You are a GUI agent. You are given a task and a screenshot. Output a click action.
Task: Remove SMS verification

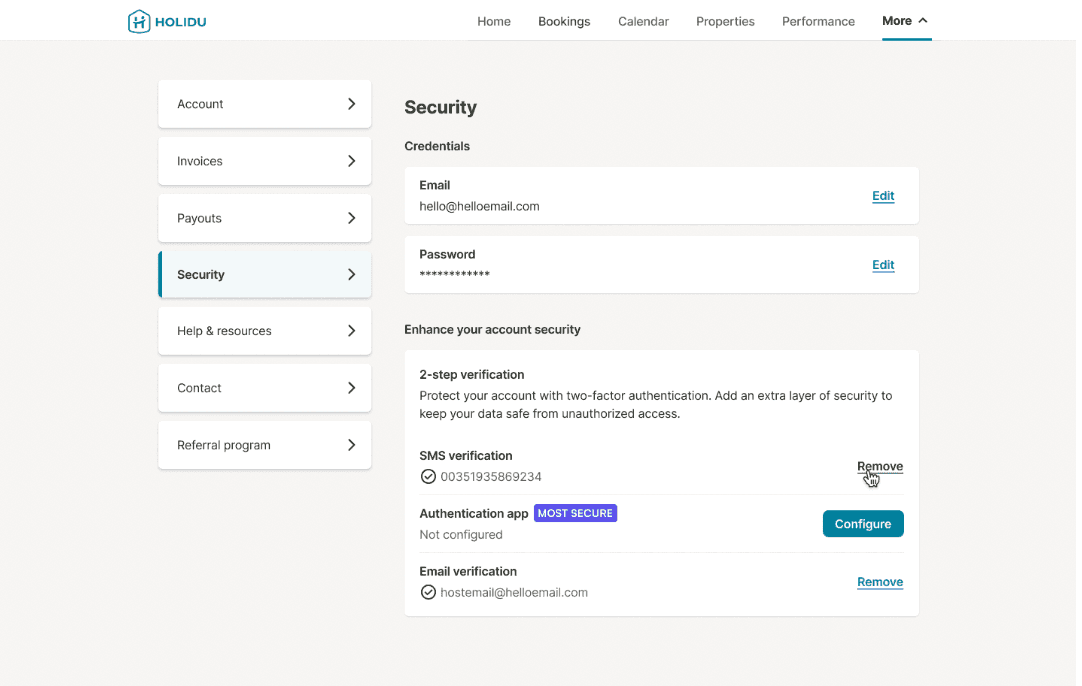[880, 467]
